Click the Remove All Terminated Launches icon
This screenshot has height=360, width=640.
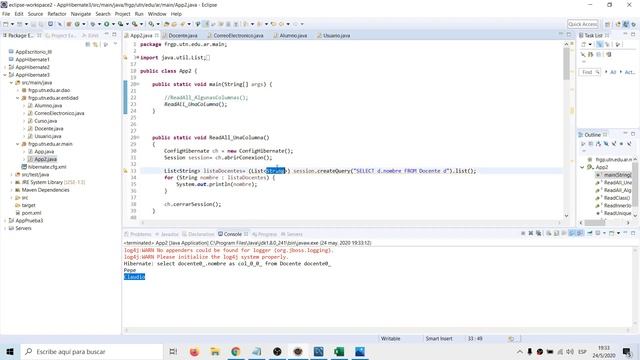(539, 233)
